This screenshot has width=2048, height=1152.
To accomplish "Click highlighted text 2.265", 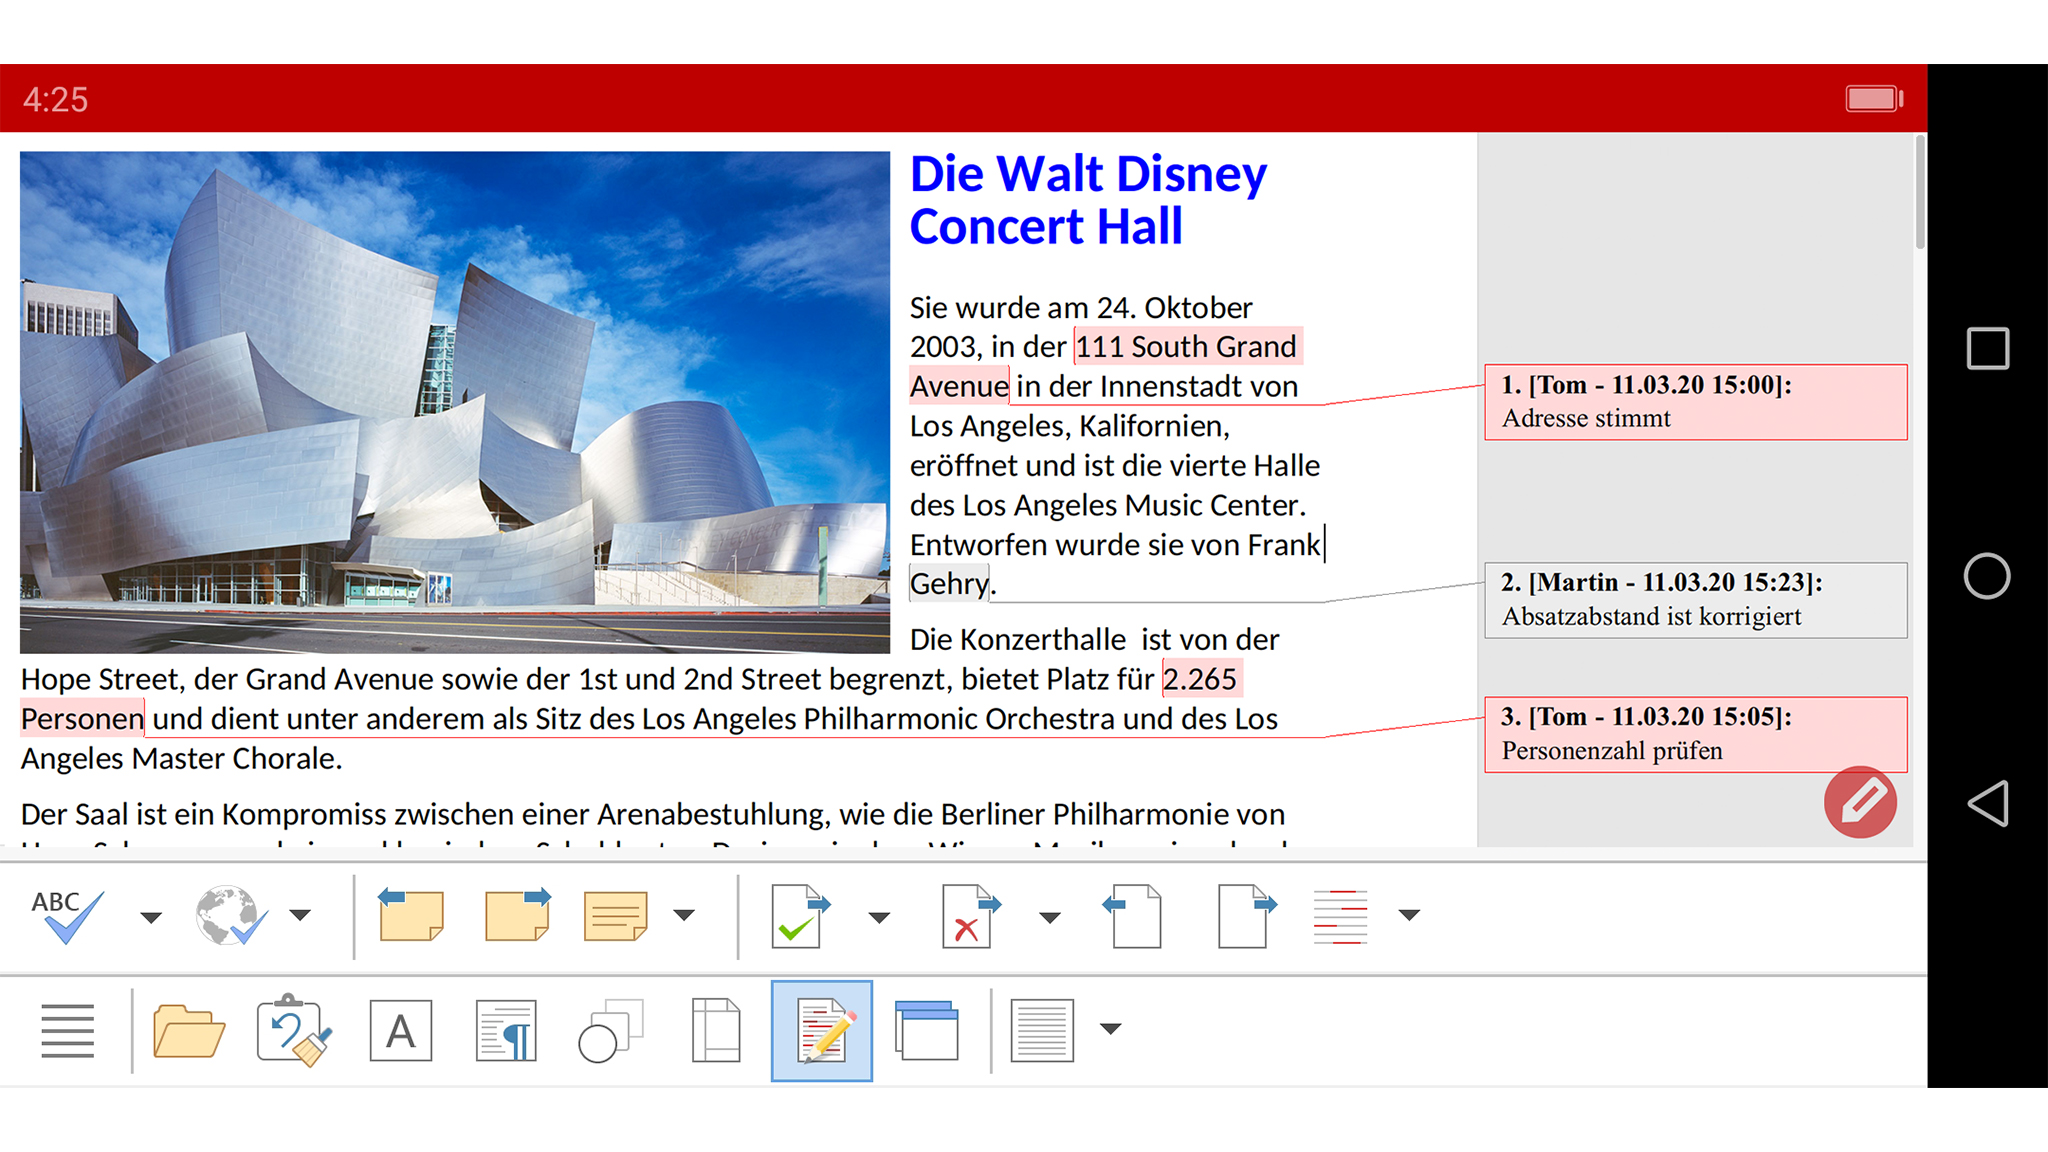I will pyautogui.click(x=1200, y=680).
